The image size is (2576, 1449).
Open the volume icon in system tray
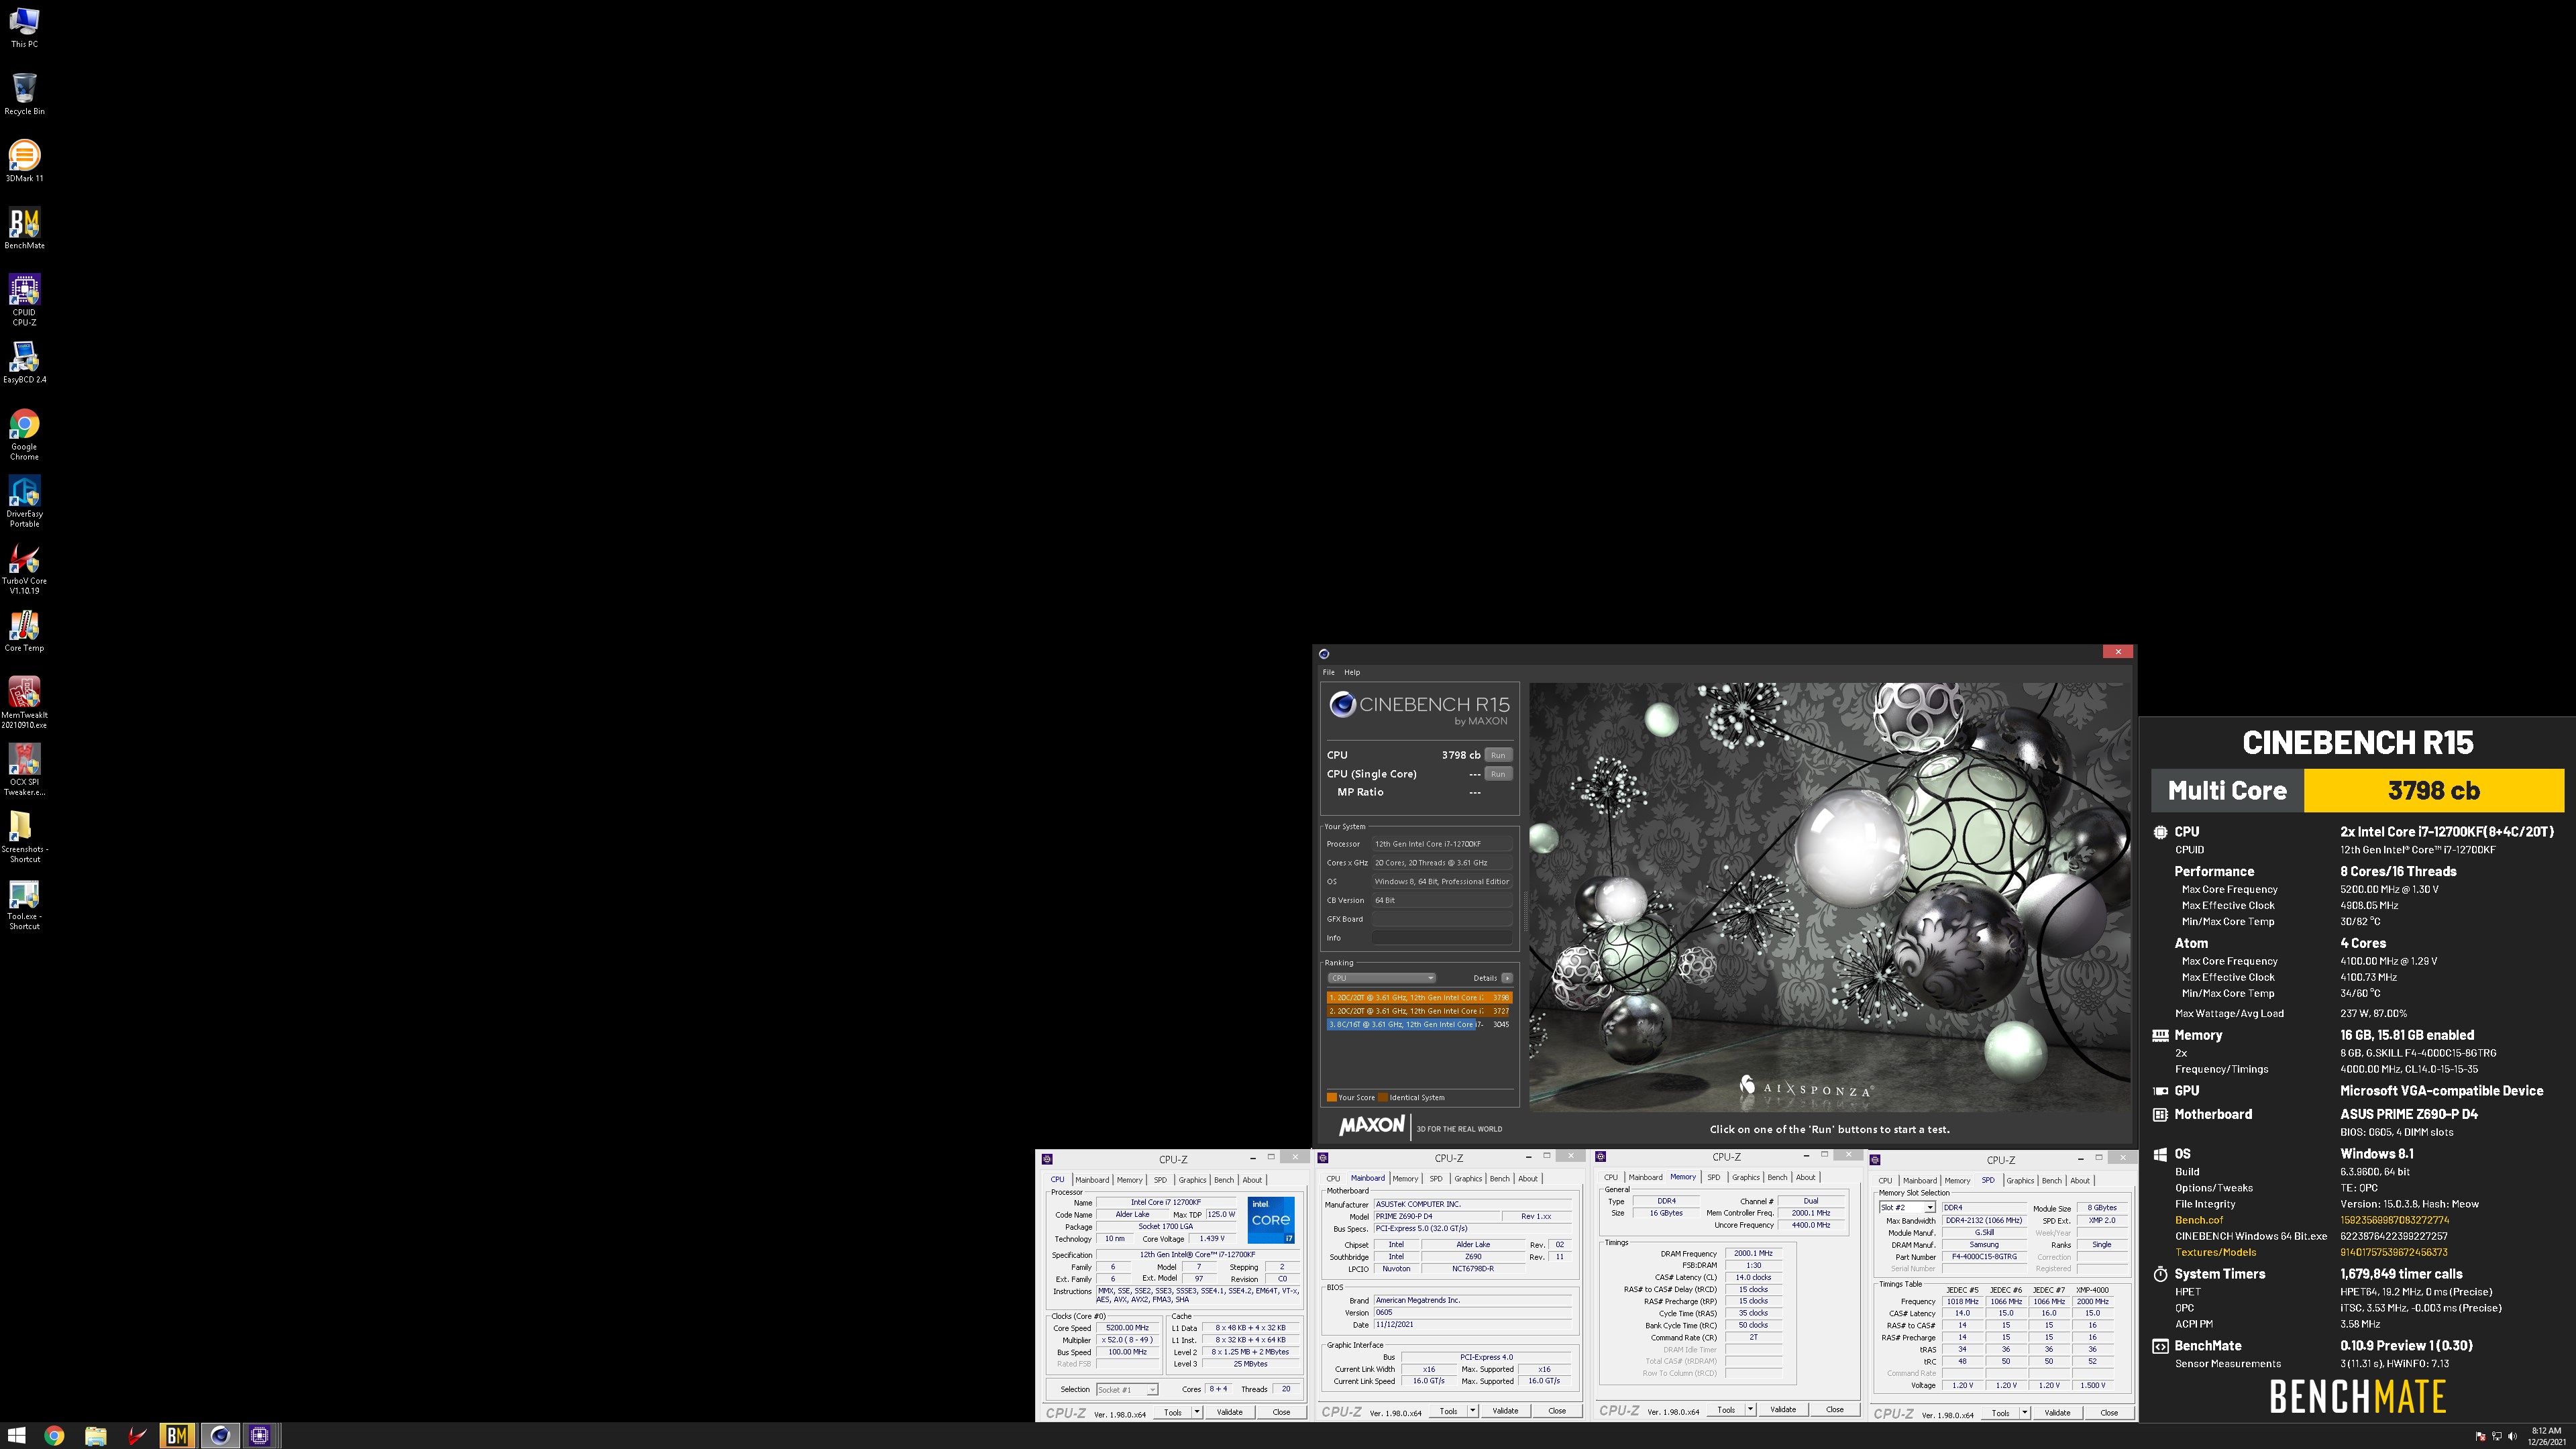point(2513,1436)
